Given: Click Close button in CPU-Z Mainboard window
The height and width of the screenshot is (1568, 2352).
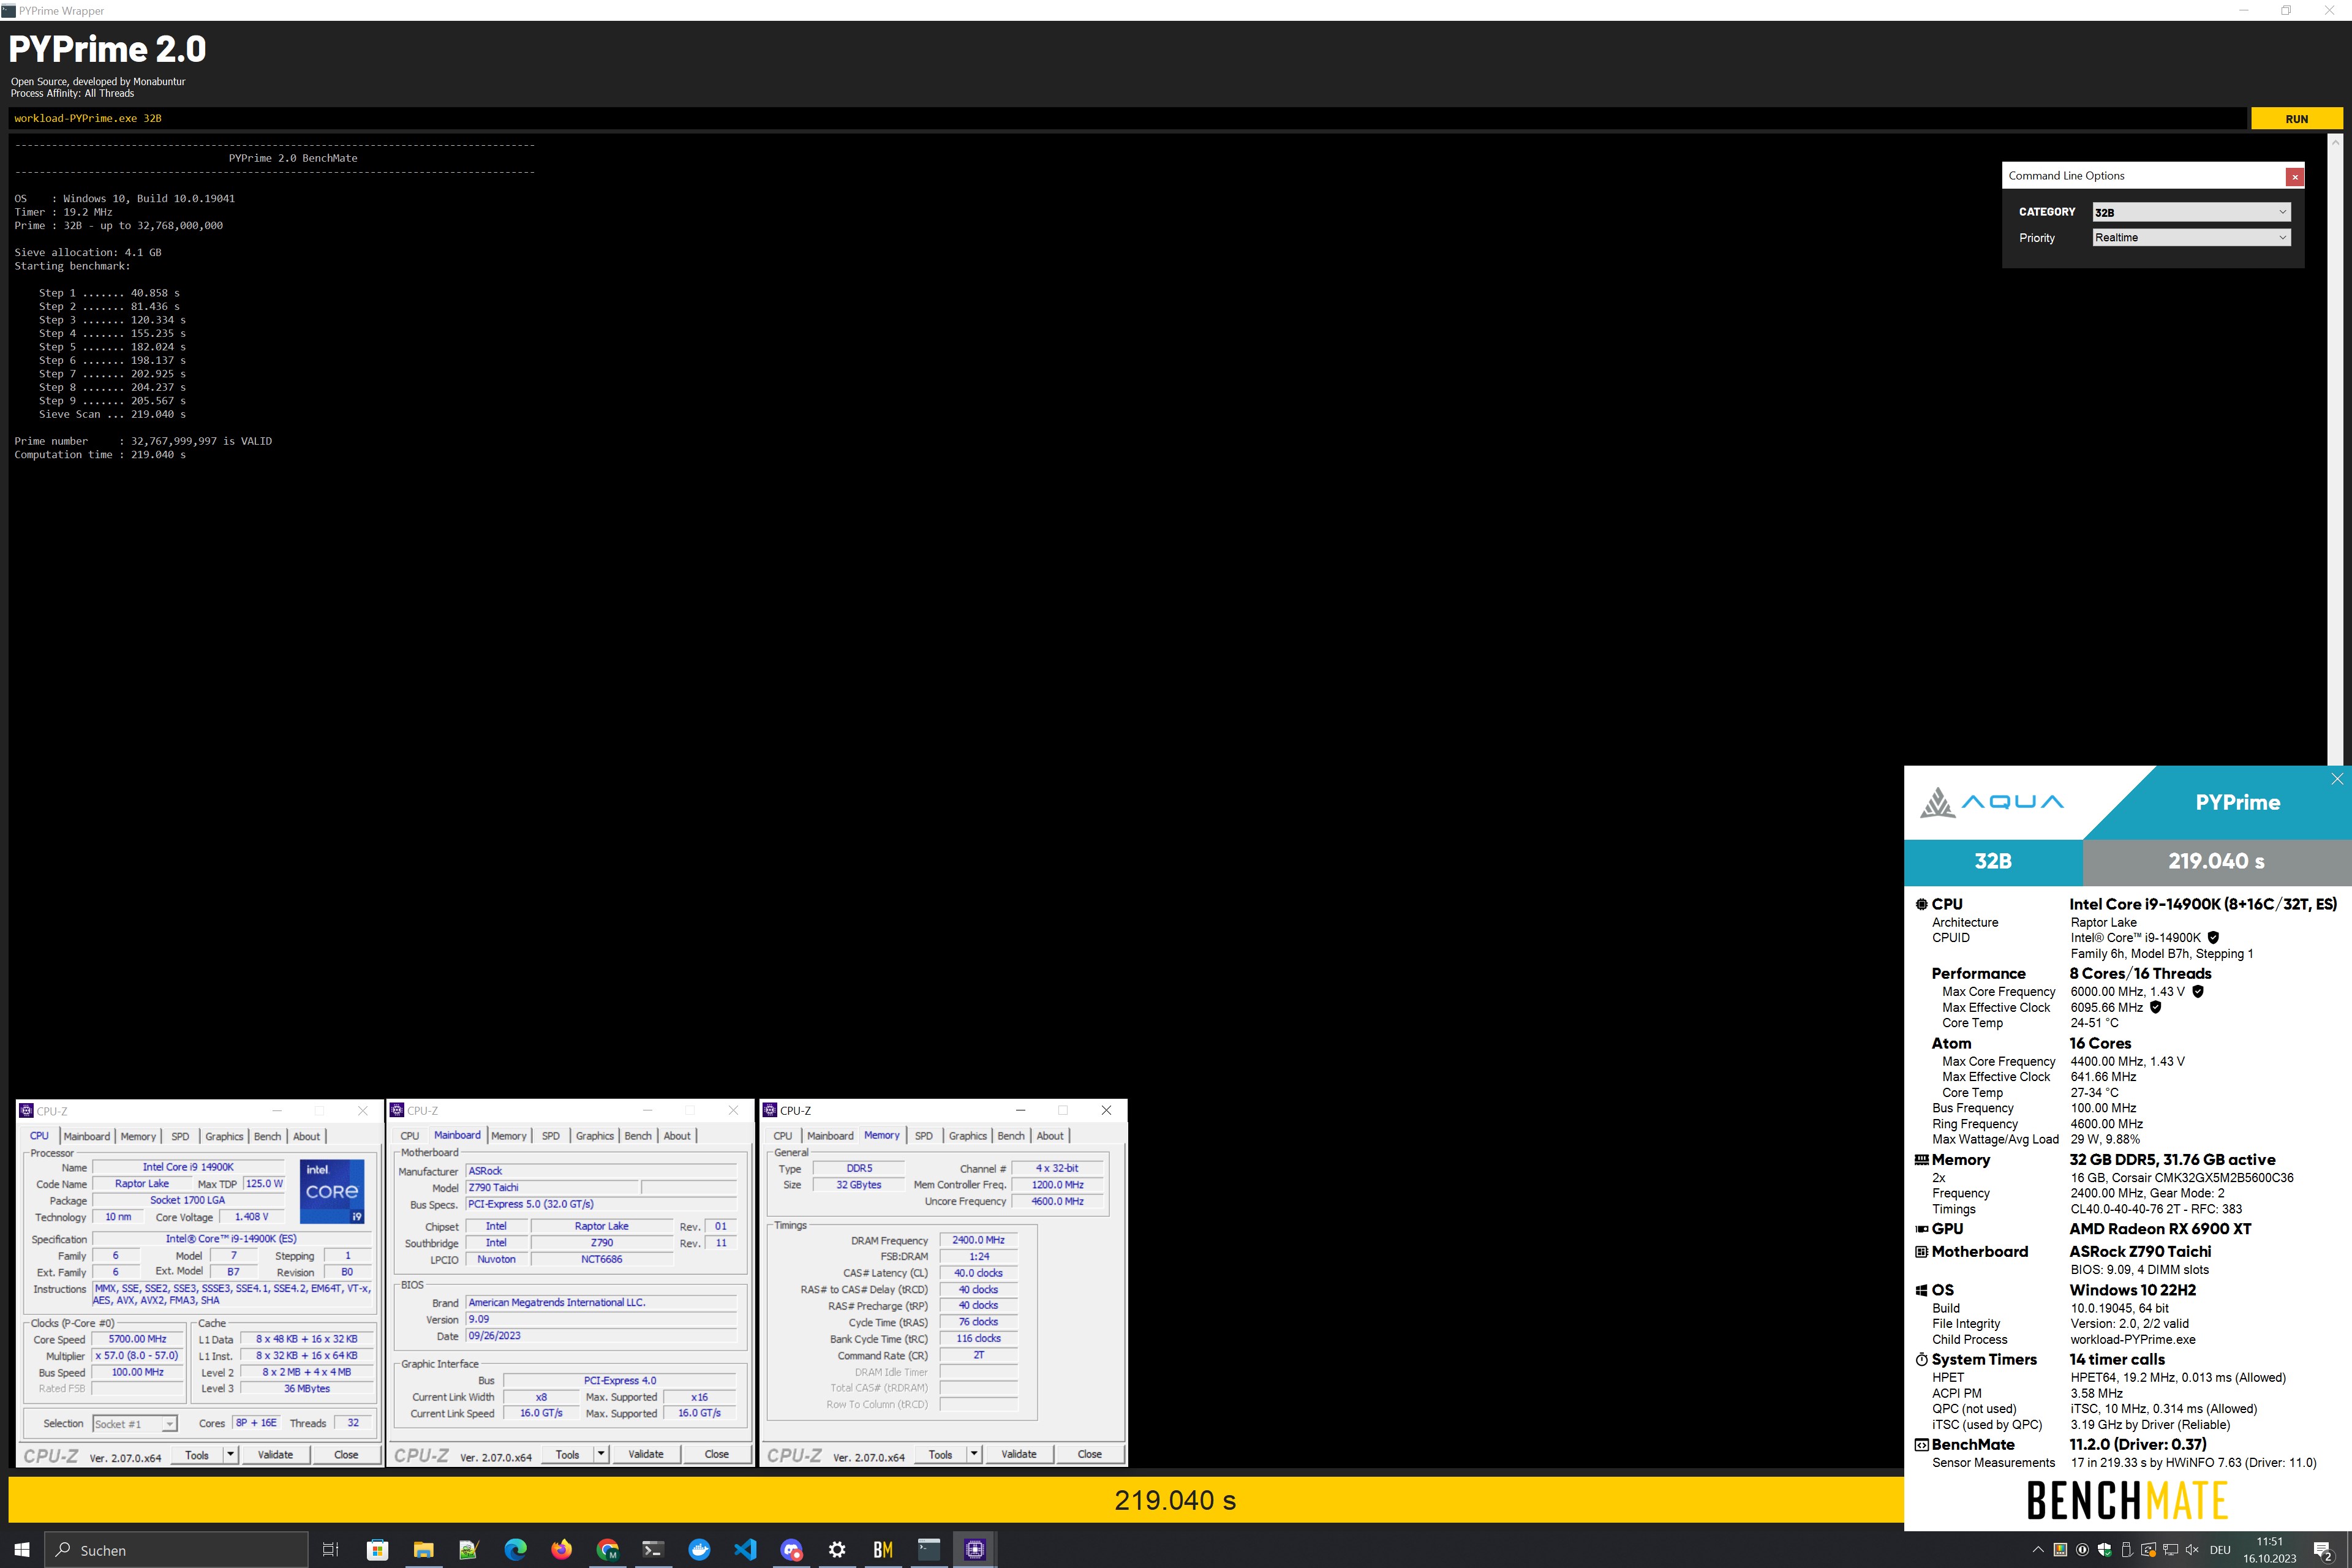Looking at the screenshot, I should coord(716,1454).
